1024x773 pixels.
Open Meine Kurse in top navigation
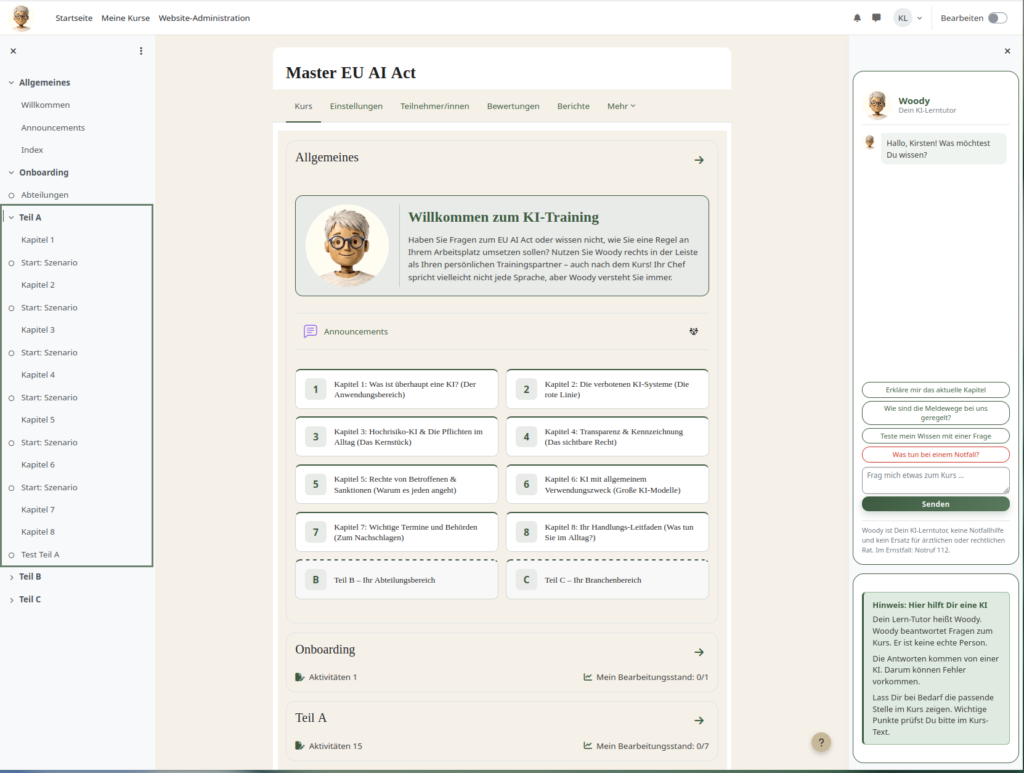(125, 18)
